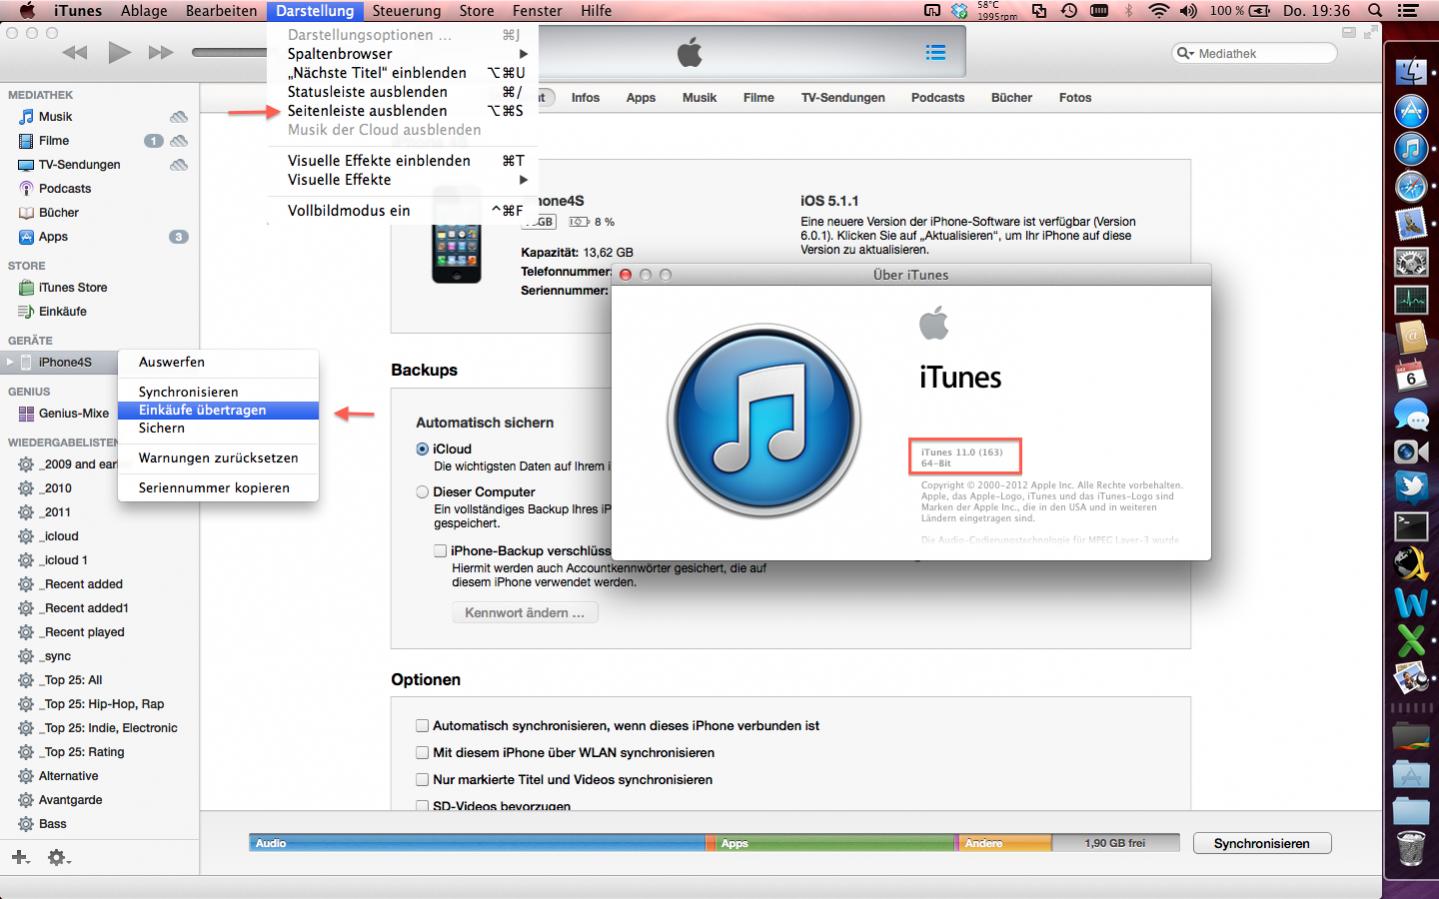
Task: Click the rewind playback button
Action: (x=75, y=53)
